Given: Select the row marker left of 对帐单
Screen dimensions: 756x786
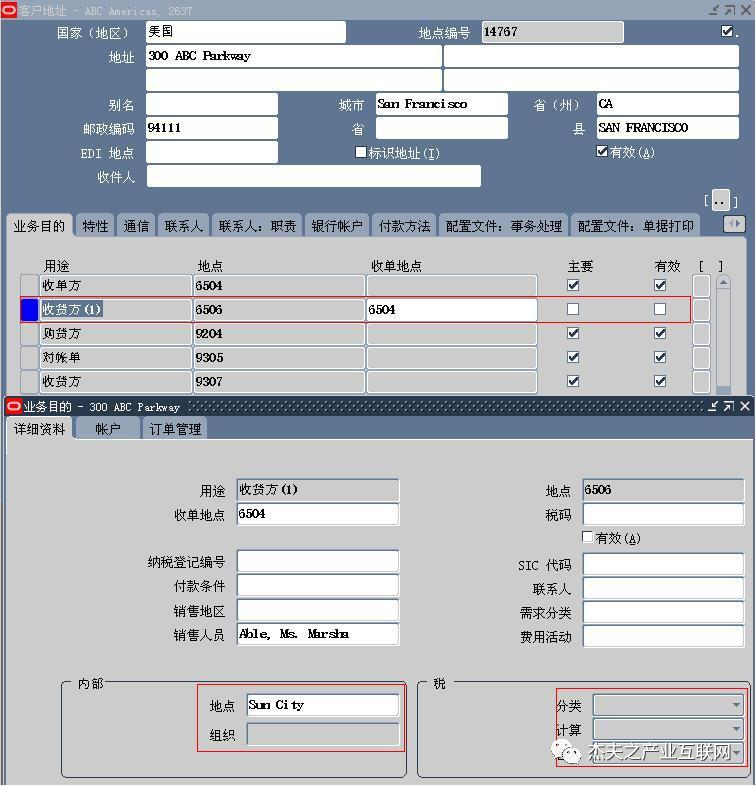Looking at the screenshot, I should coord(29,358).
